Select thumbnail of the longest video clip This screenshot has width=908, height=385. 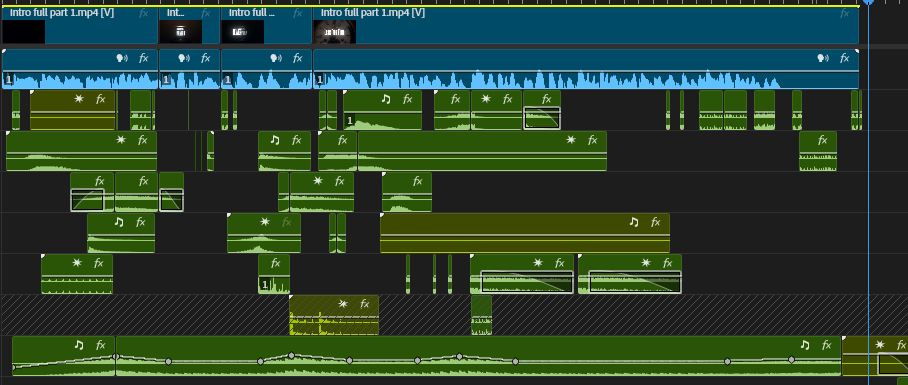(335, 32)
